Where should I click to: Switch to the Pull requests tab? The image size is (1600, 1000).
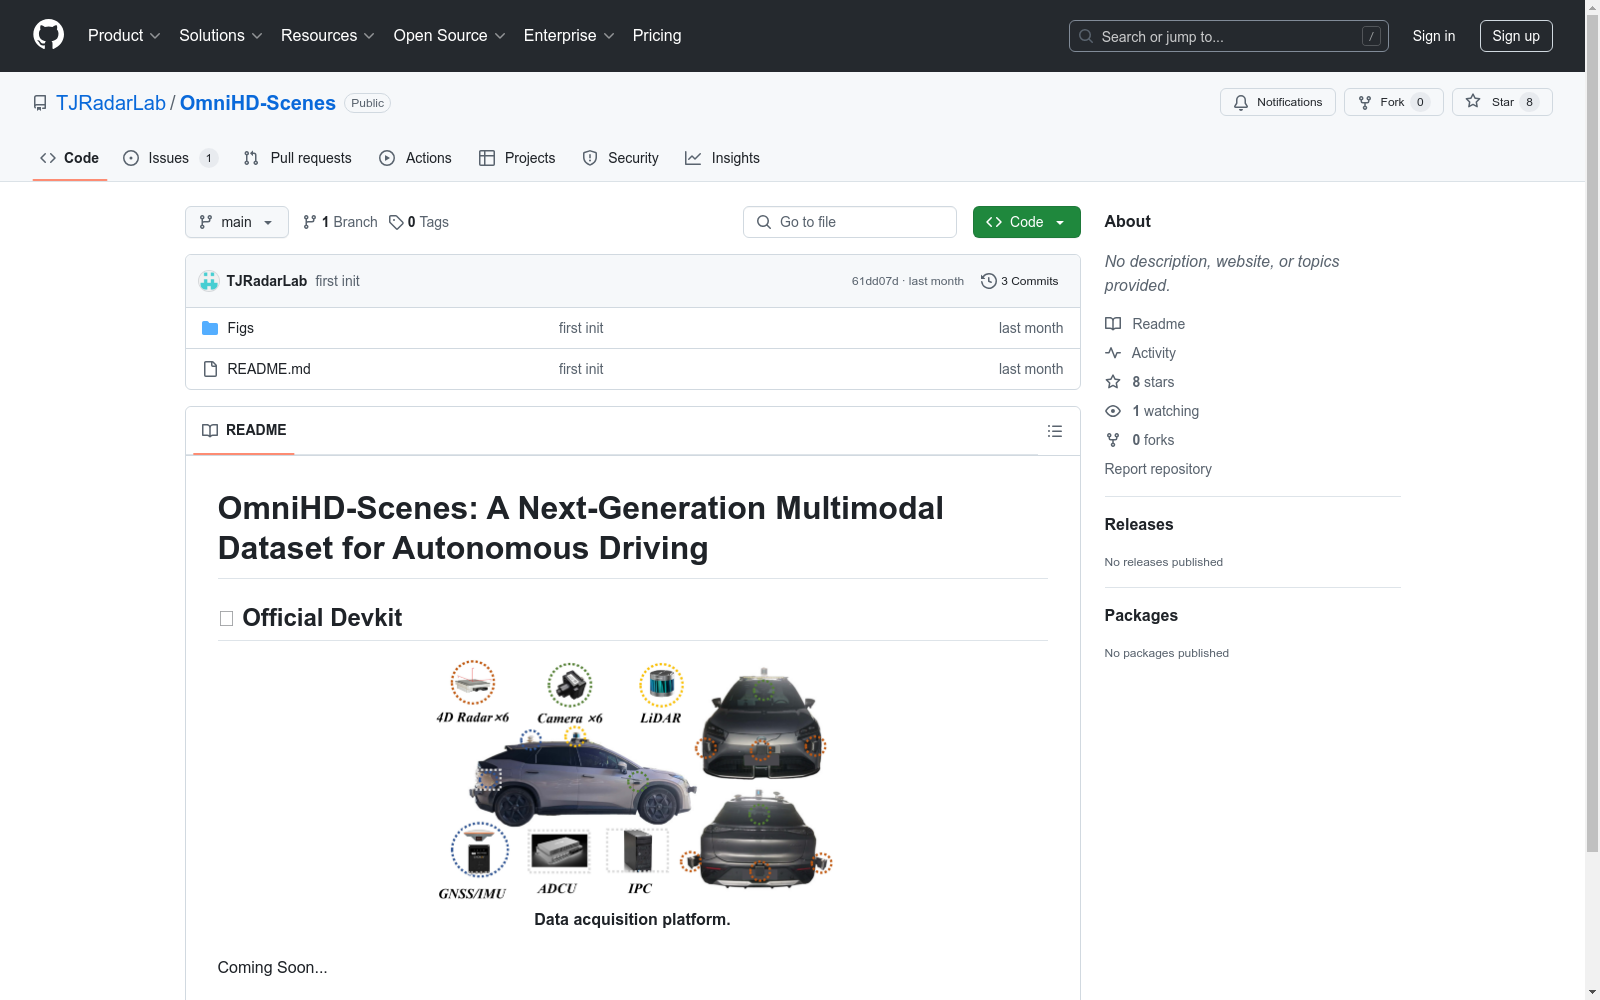(297, 158)
